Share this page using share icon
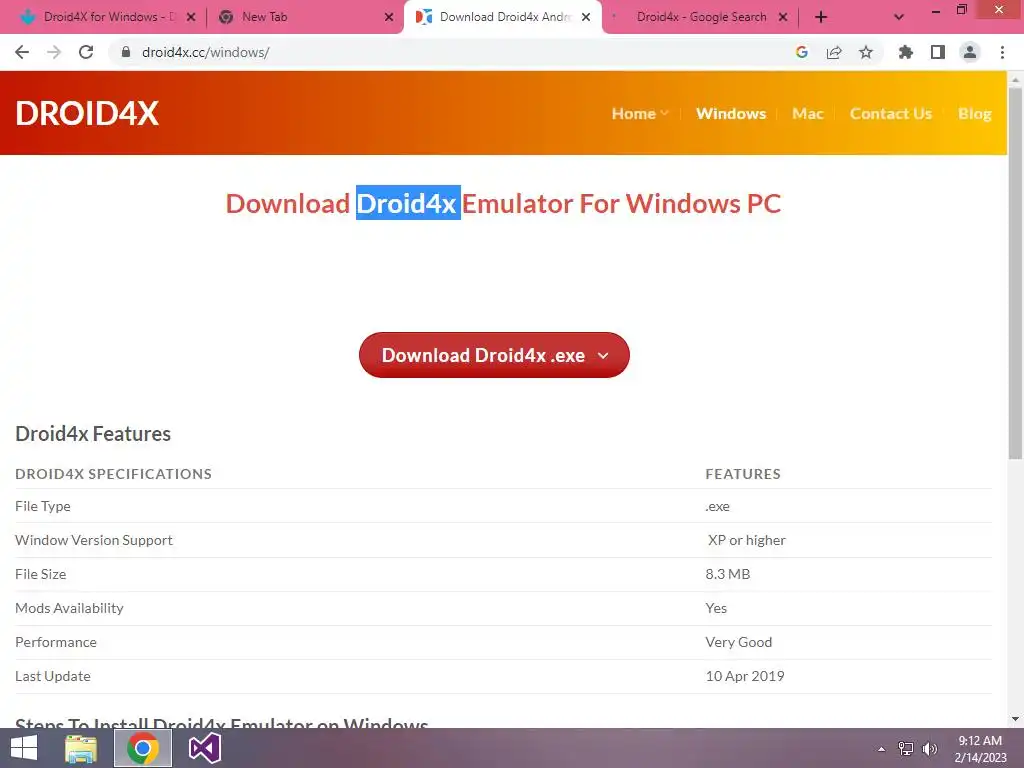This screenshot has height=768, width=1024. [834, 52]
